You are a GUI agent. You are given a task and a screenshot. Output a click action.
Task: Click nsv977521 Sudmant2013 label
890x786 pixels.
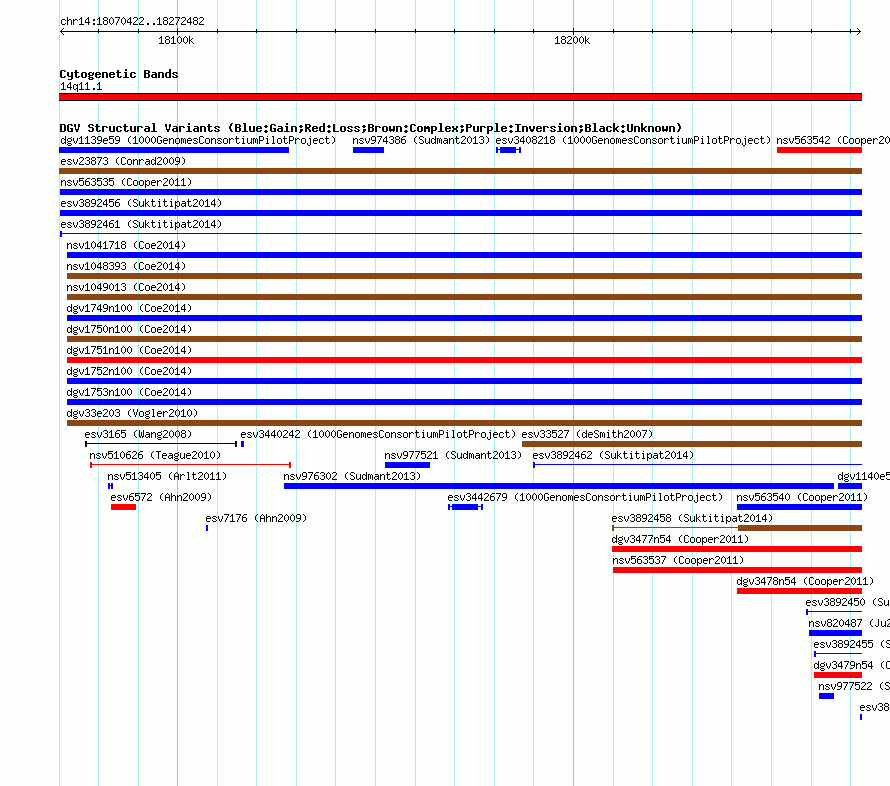point(453,455)
